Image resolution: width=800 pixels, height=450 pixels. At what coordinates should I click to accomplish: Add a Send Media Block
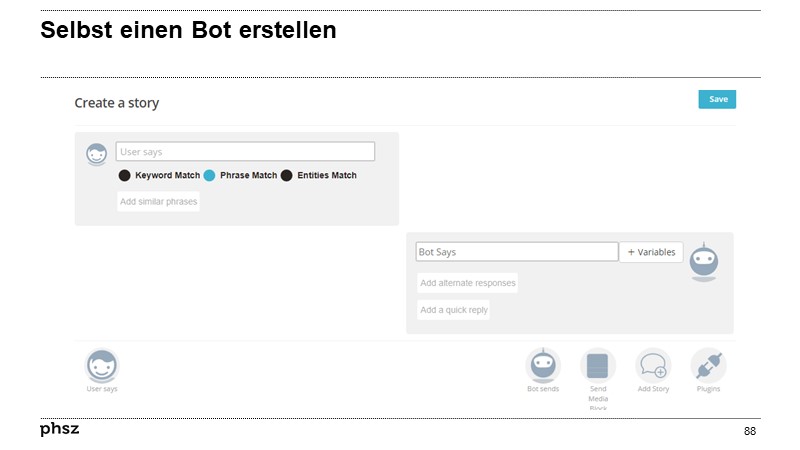598,366
